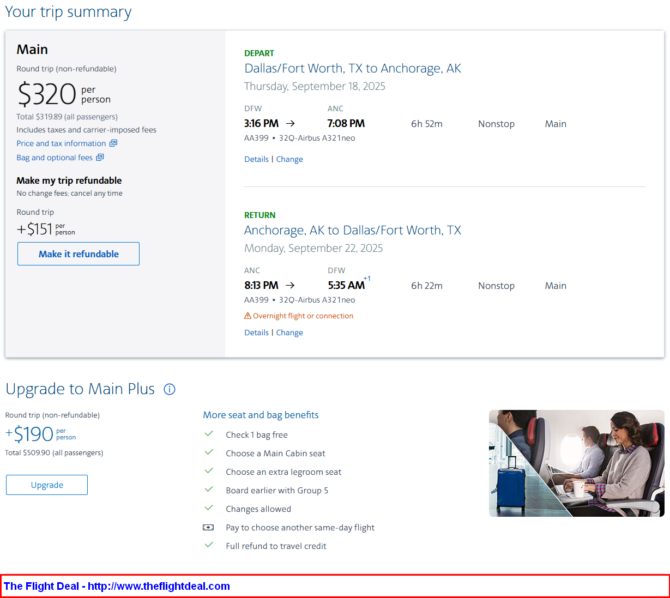Click the +$190 per person upgrade price
The width and height of the screenshot is (670, 598).
point(41,434)
